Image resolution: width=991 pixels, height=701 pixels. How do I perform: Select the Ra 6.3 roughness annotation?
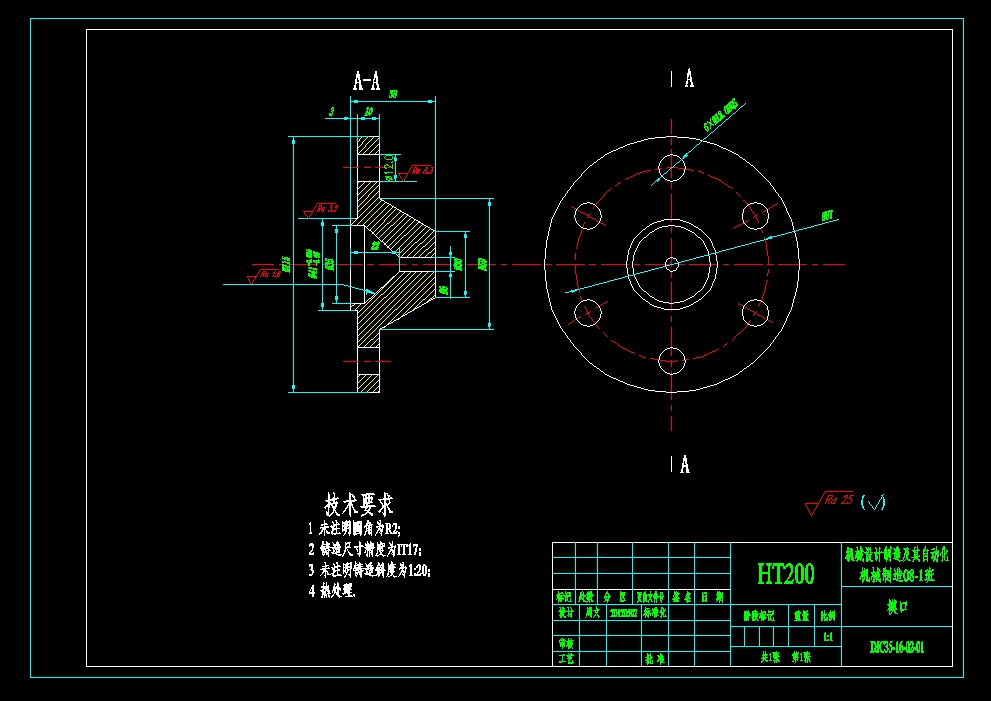[417, 172]
